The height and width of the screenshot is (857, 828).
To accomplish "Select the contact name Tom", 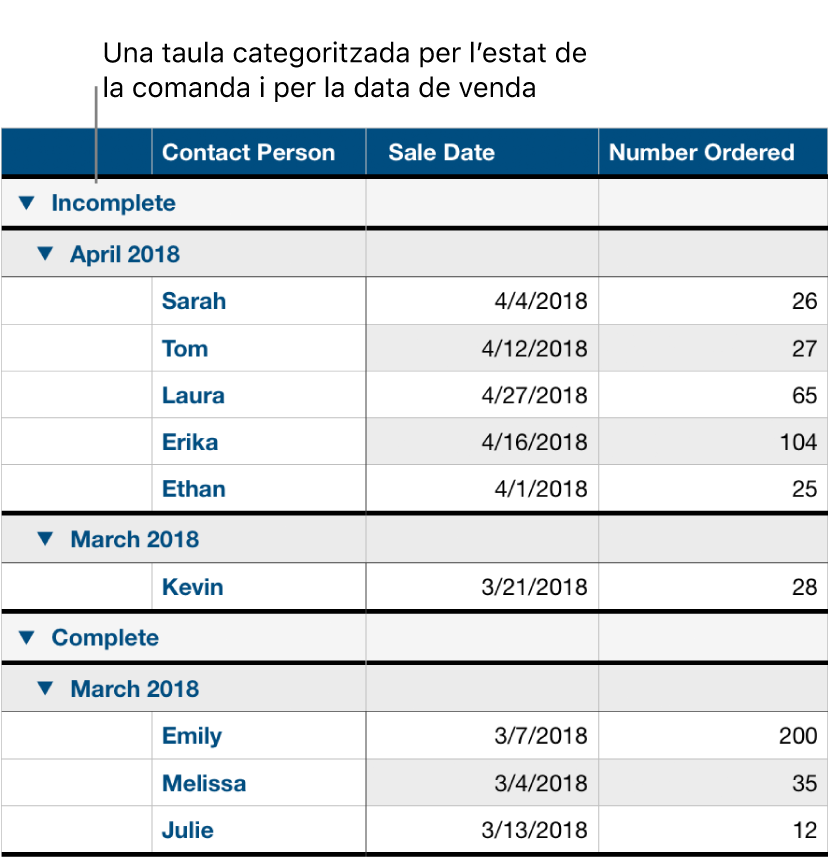I will [184, 348].
